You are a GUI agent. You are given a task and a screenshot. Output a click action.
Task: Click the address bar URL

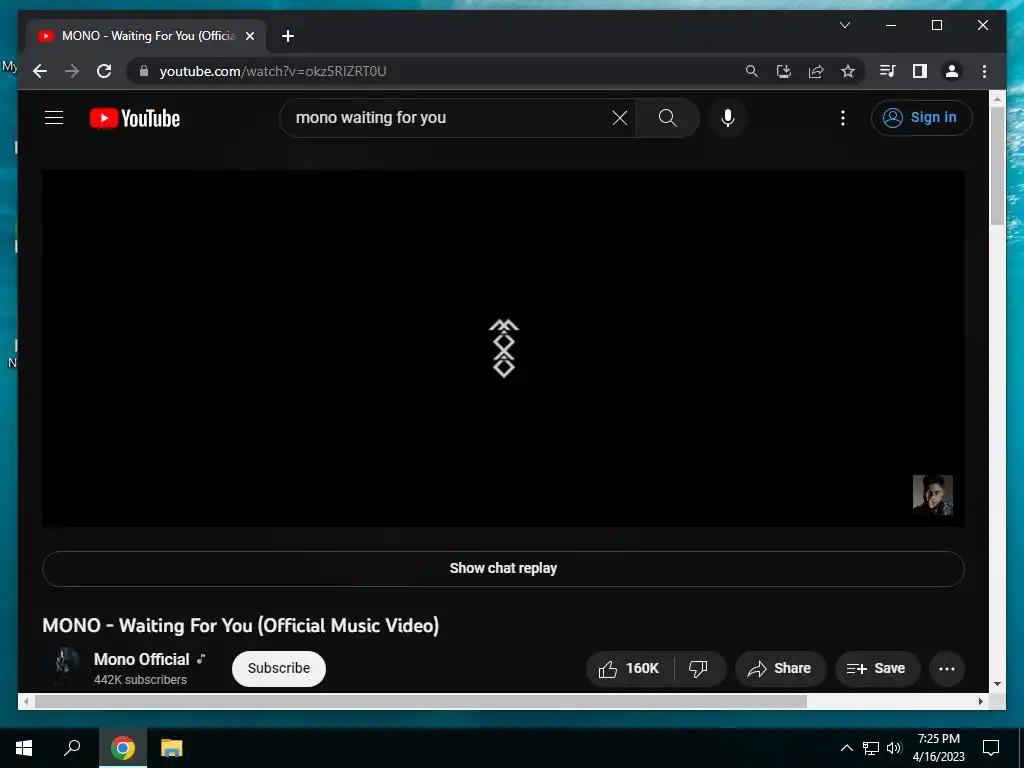coord(273,71)
